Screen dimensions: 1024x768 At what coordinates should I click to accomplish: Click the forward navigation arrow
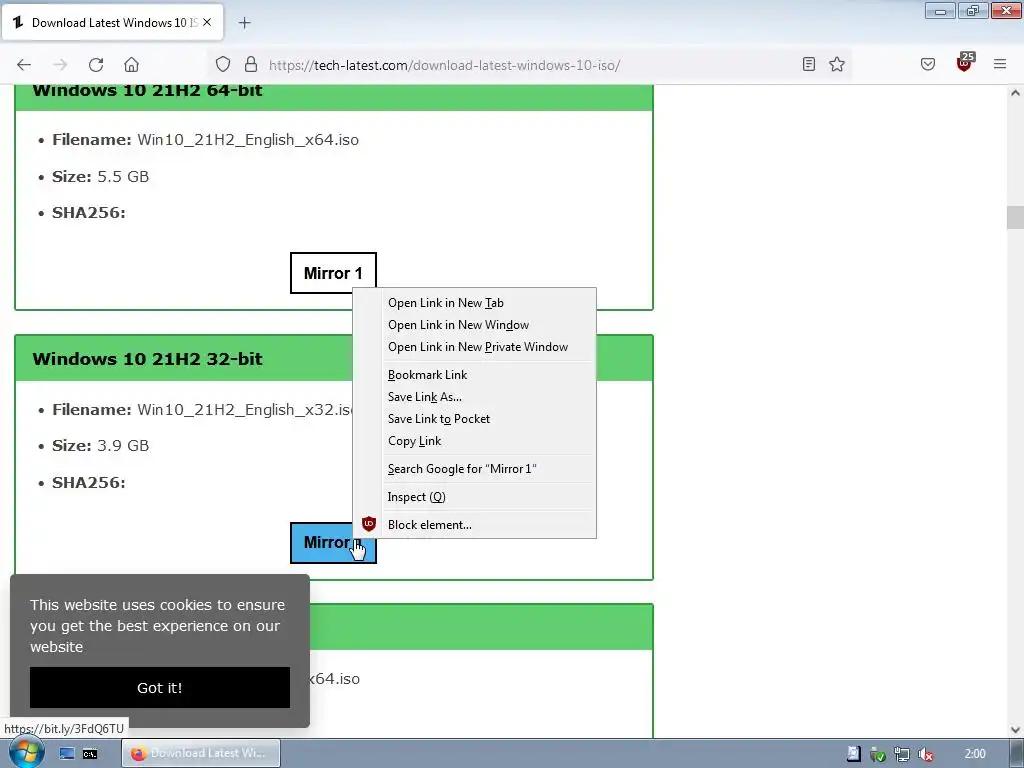point(60,65)
